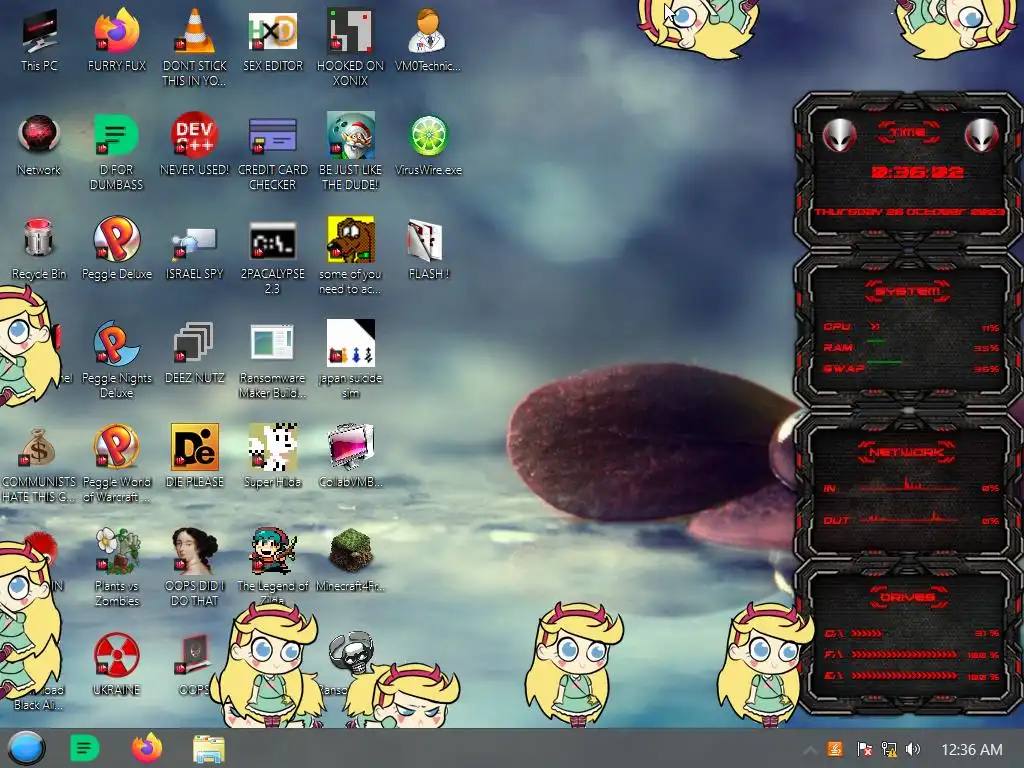
Task: Select the UKRAINE radiation symbol icon
Action: [x=116, y=654]
